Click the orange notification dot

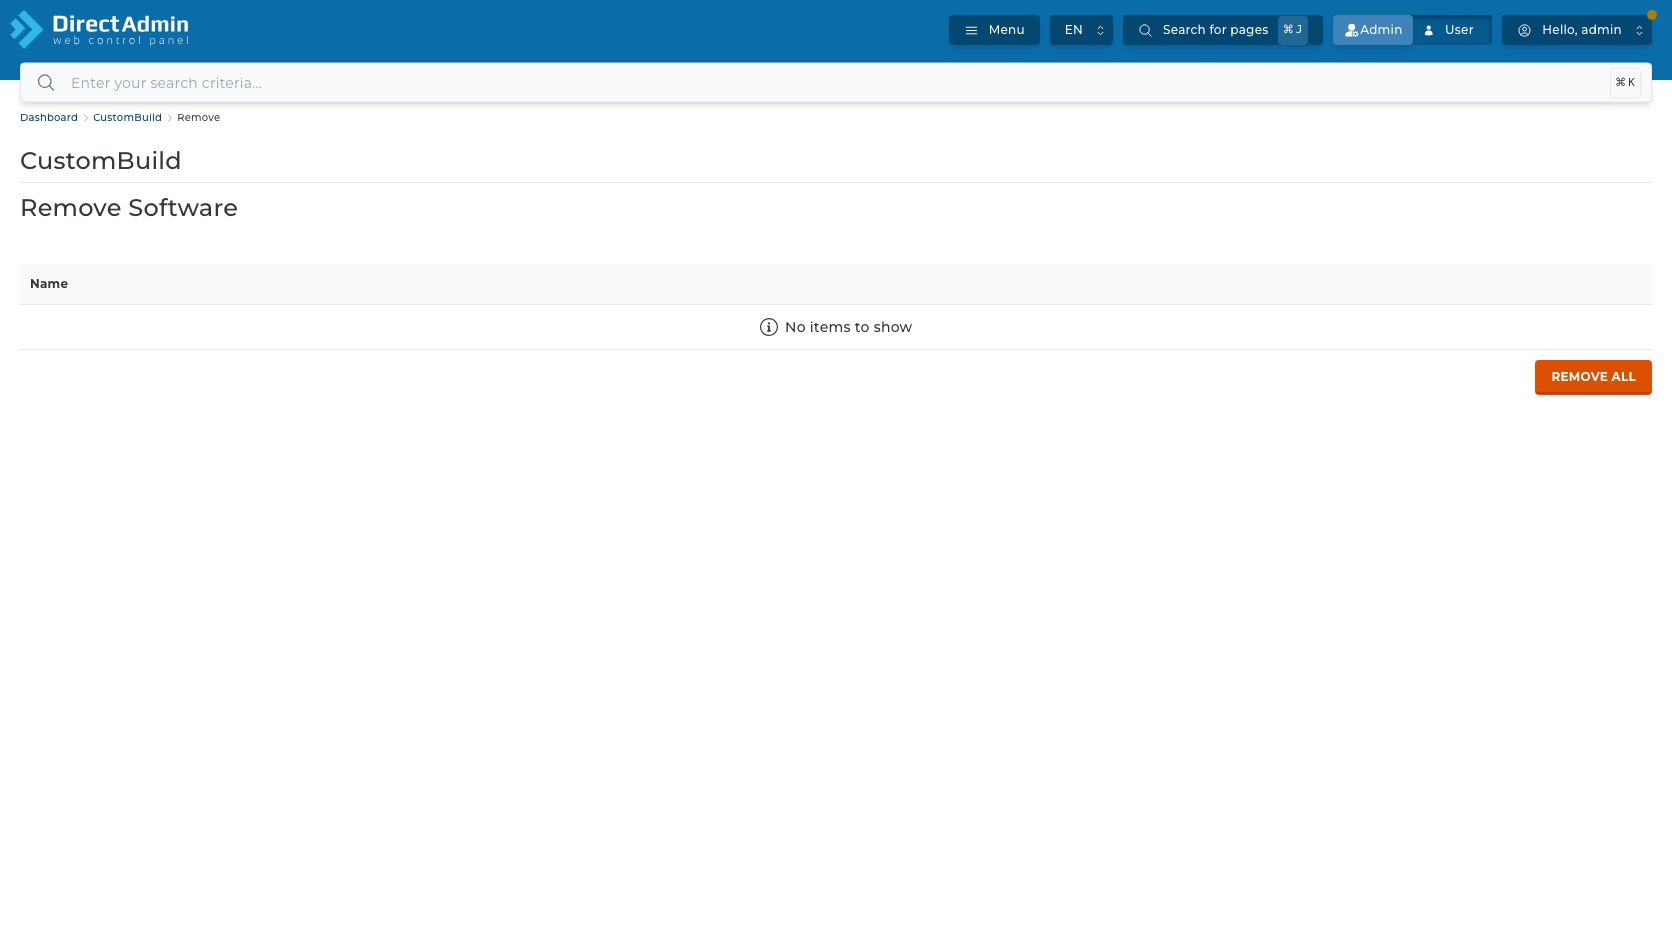click(1652, 15)
